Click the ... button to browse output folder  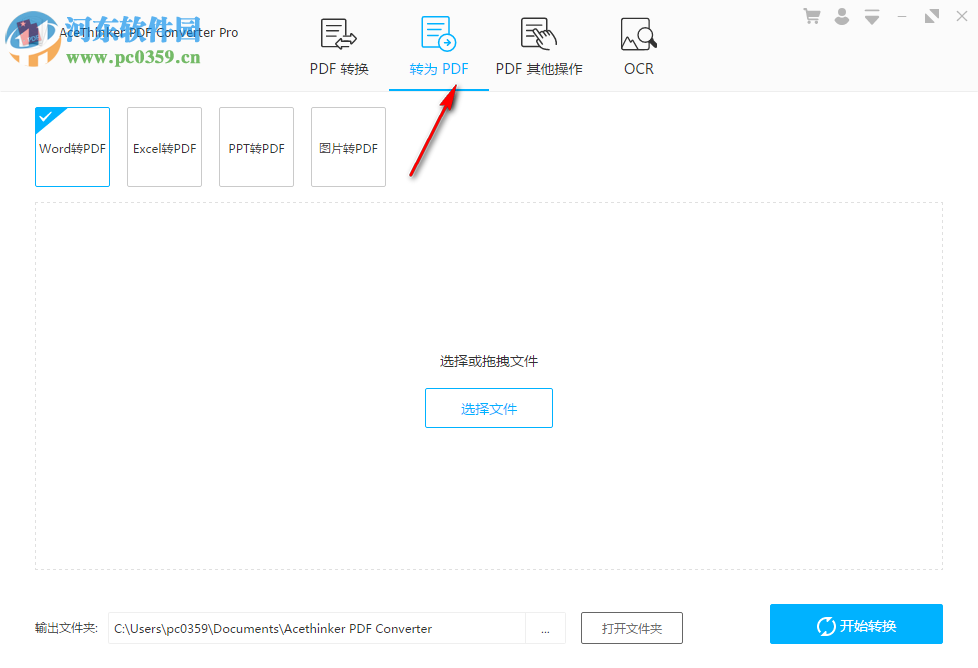[546, 628]
